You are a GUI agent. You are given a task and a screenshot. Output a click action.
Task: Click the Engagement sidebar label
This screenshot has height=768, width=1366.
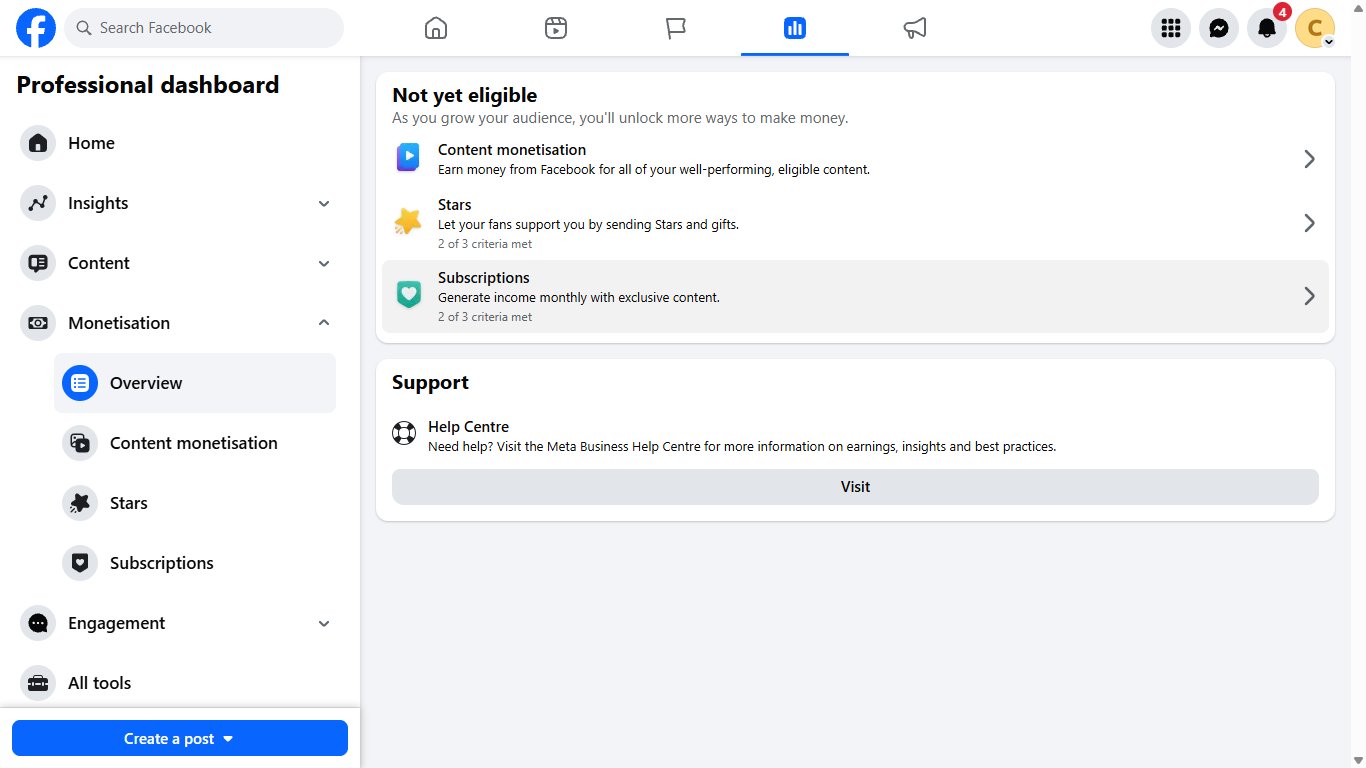117,623
